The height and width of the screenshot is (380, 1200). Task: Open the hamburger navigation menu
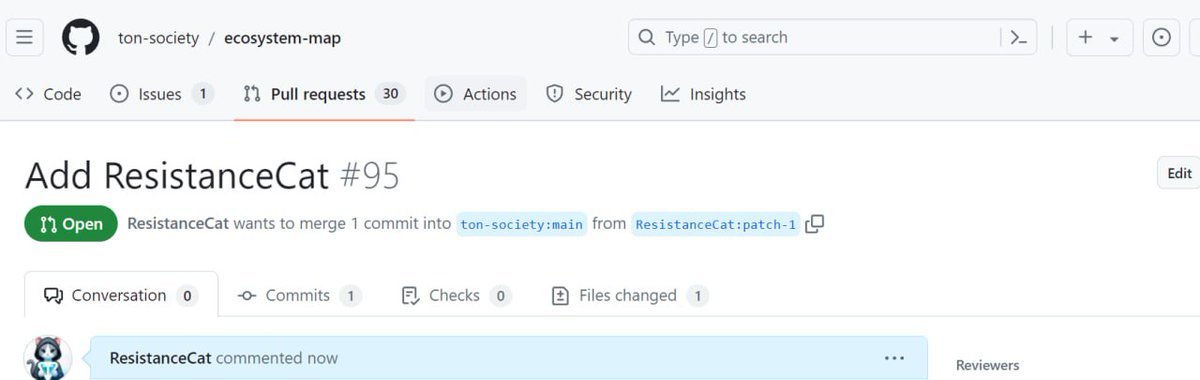(x=25, y=38)
